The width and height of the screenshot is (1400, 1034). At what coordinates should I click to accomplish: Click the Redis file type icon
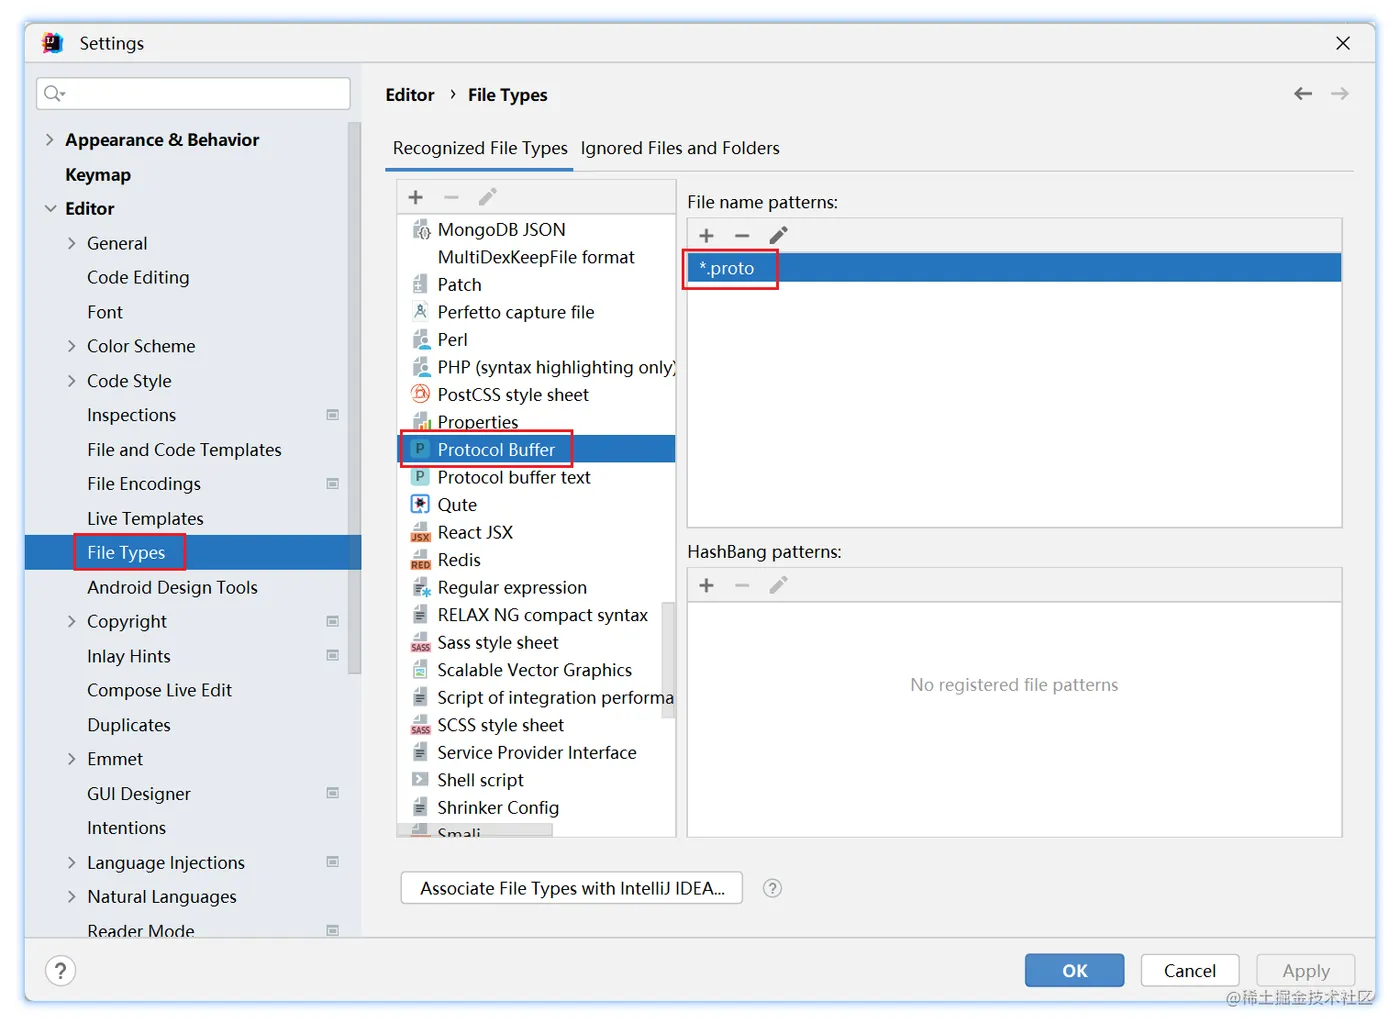[x=421, y=560]
